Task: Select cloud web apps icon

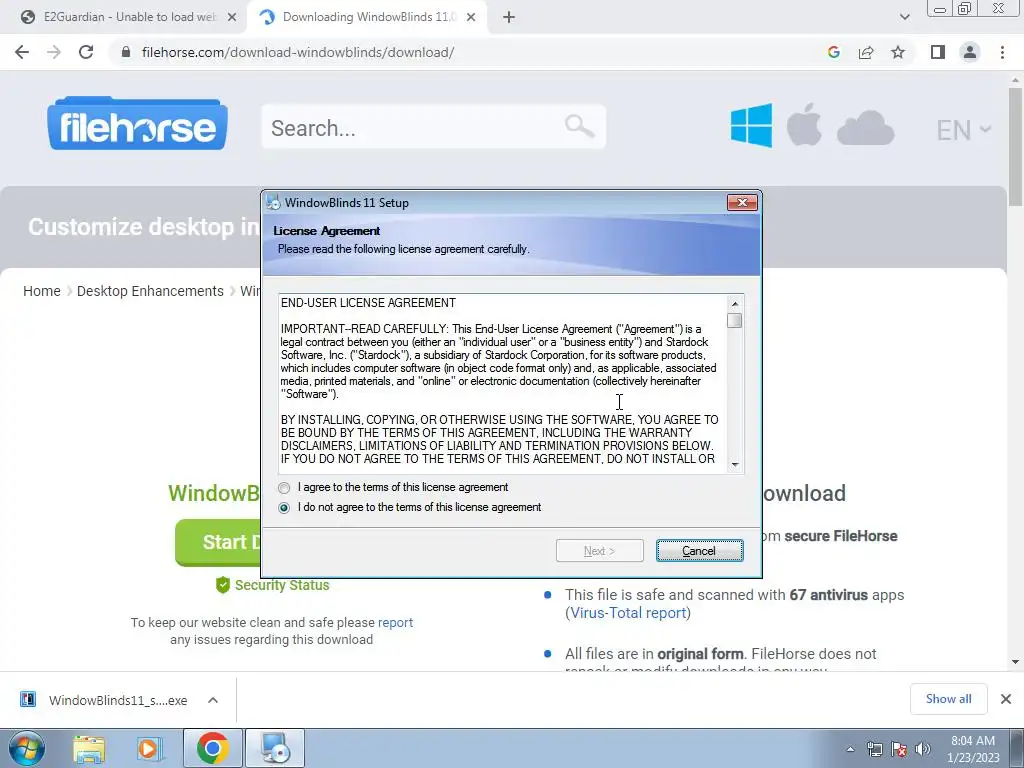Action: (865, 128)
